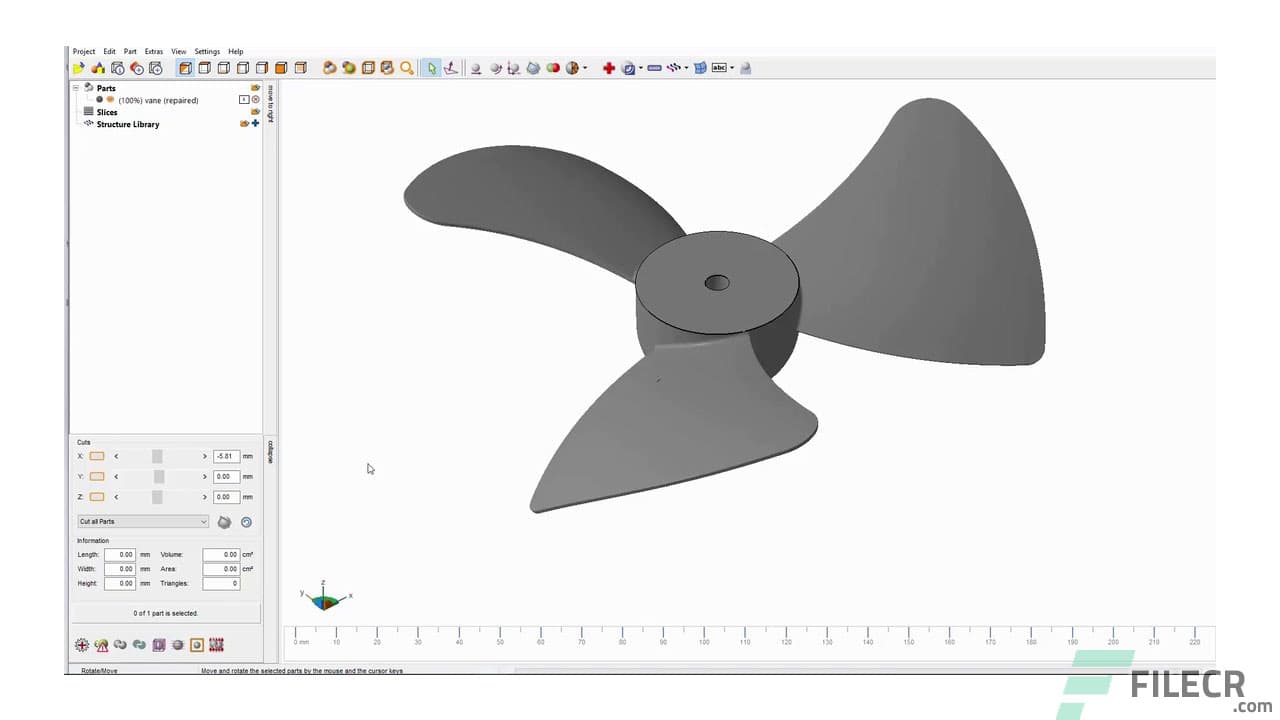Image resolution: width=1280 pixels, height=720 pixels.
Task: Click the cut execute icon beside Cut all Parts
Action: pyautogui.click(x=224, y=521)
